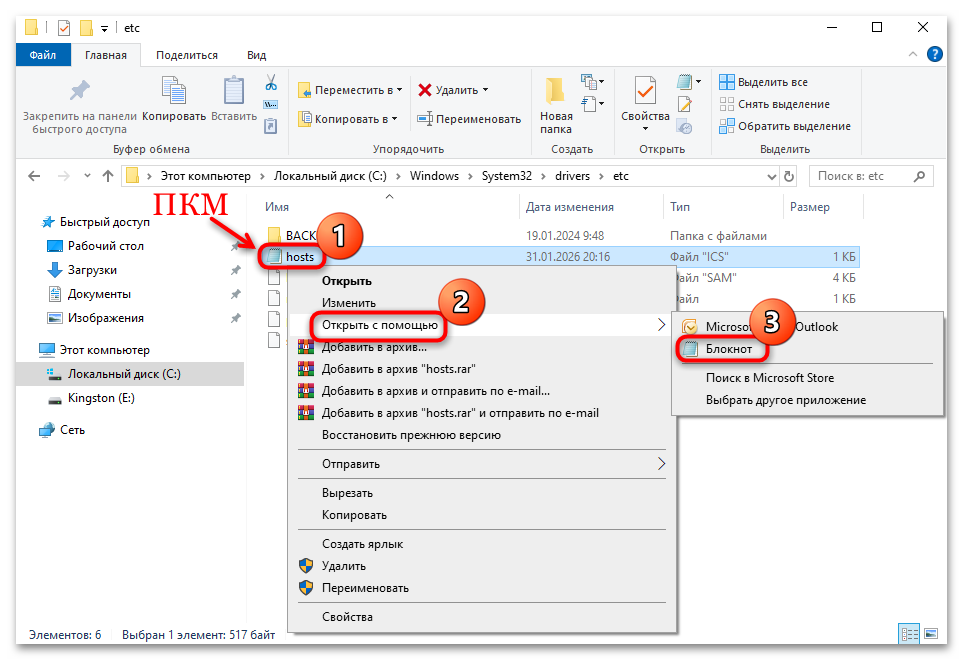
Task: Expand the Удалить dropdown arrow in the ribbon
Action: tap(485, 90)
